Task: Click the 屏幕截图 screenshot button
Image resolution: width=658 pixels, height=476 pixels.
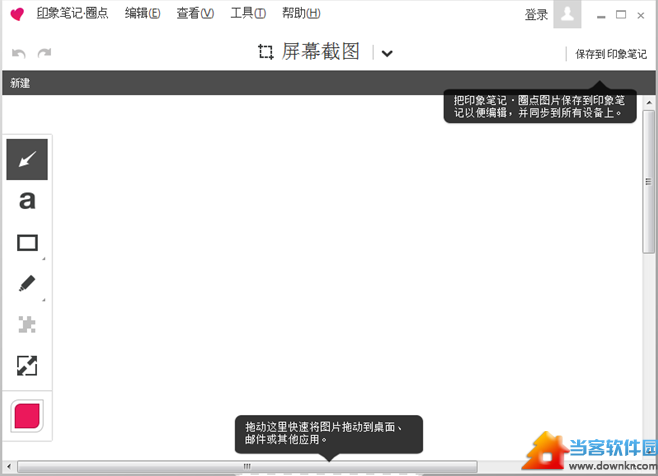Action: [321, 52]
